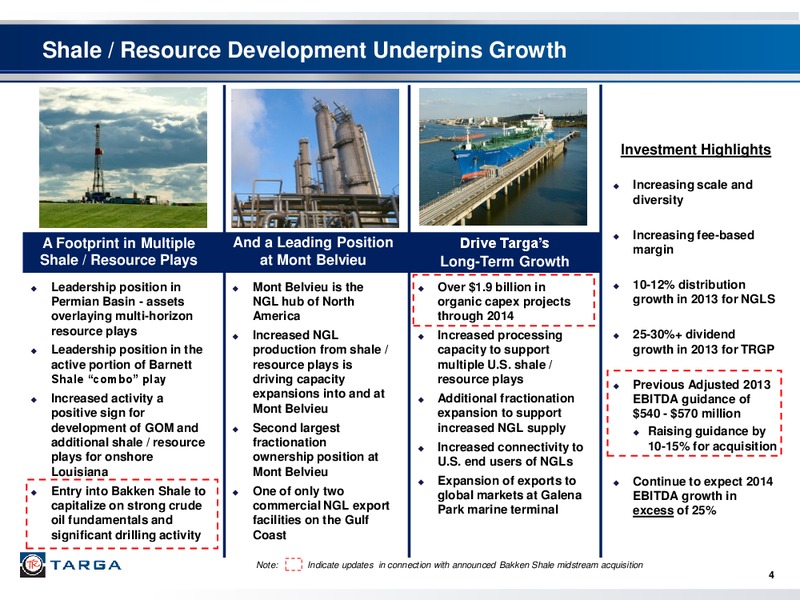Click the 'Investment Highlights' heading
The image size is (800, 600).
695,149
